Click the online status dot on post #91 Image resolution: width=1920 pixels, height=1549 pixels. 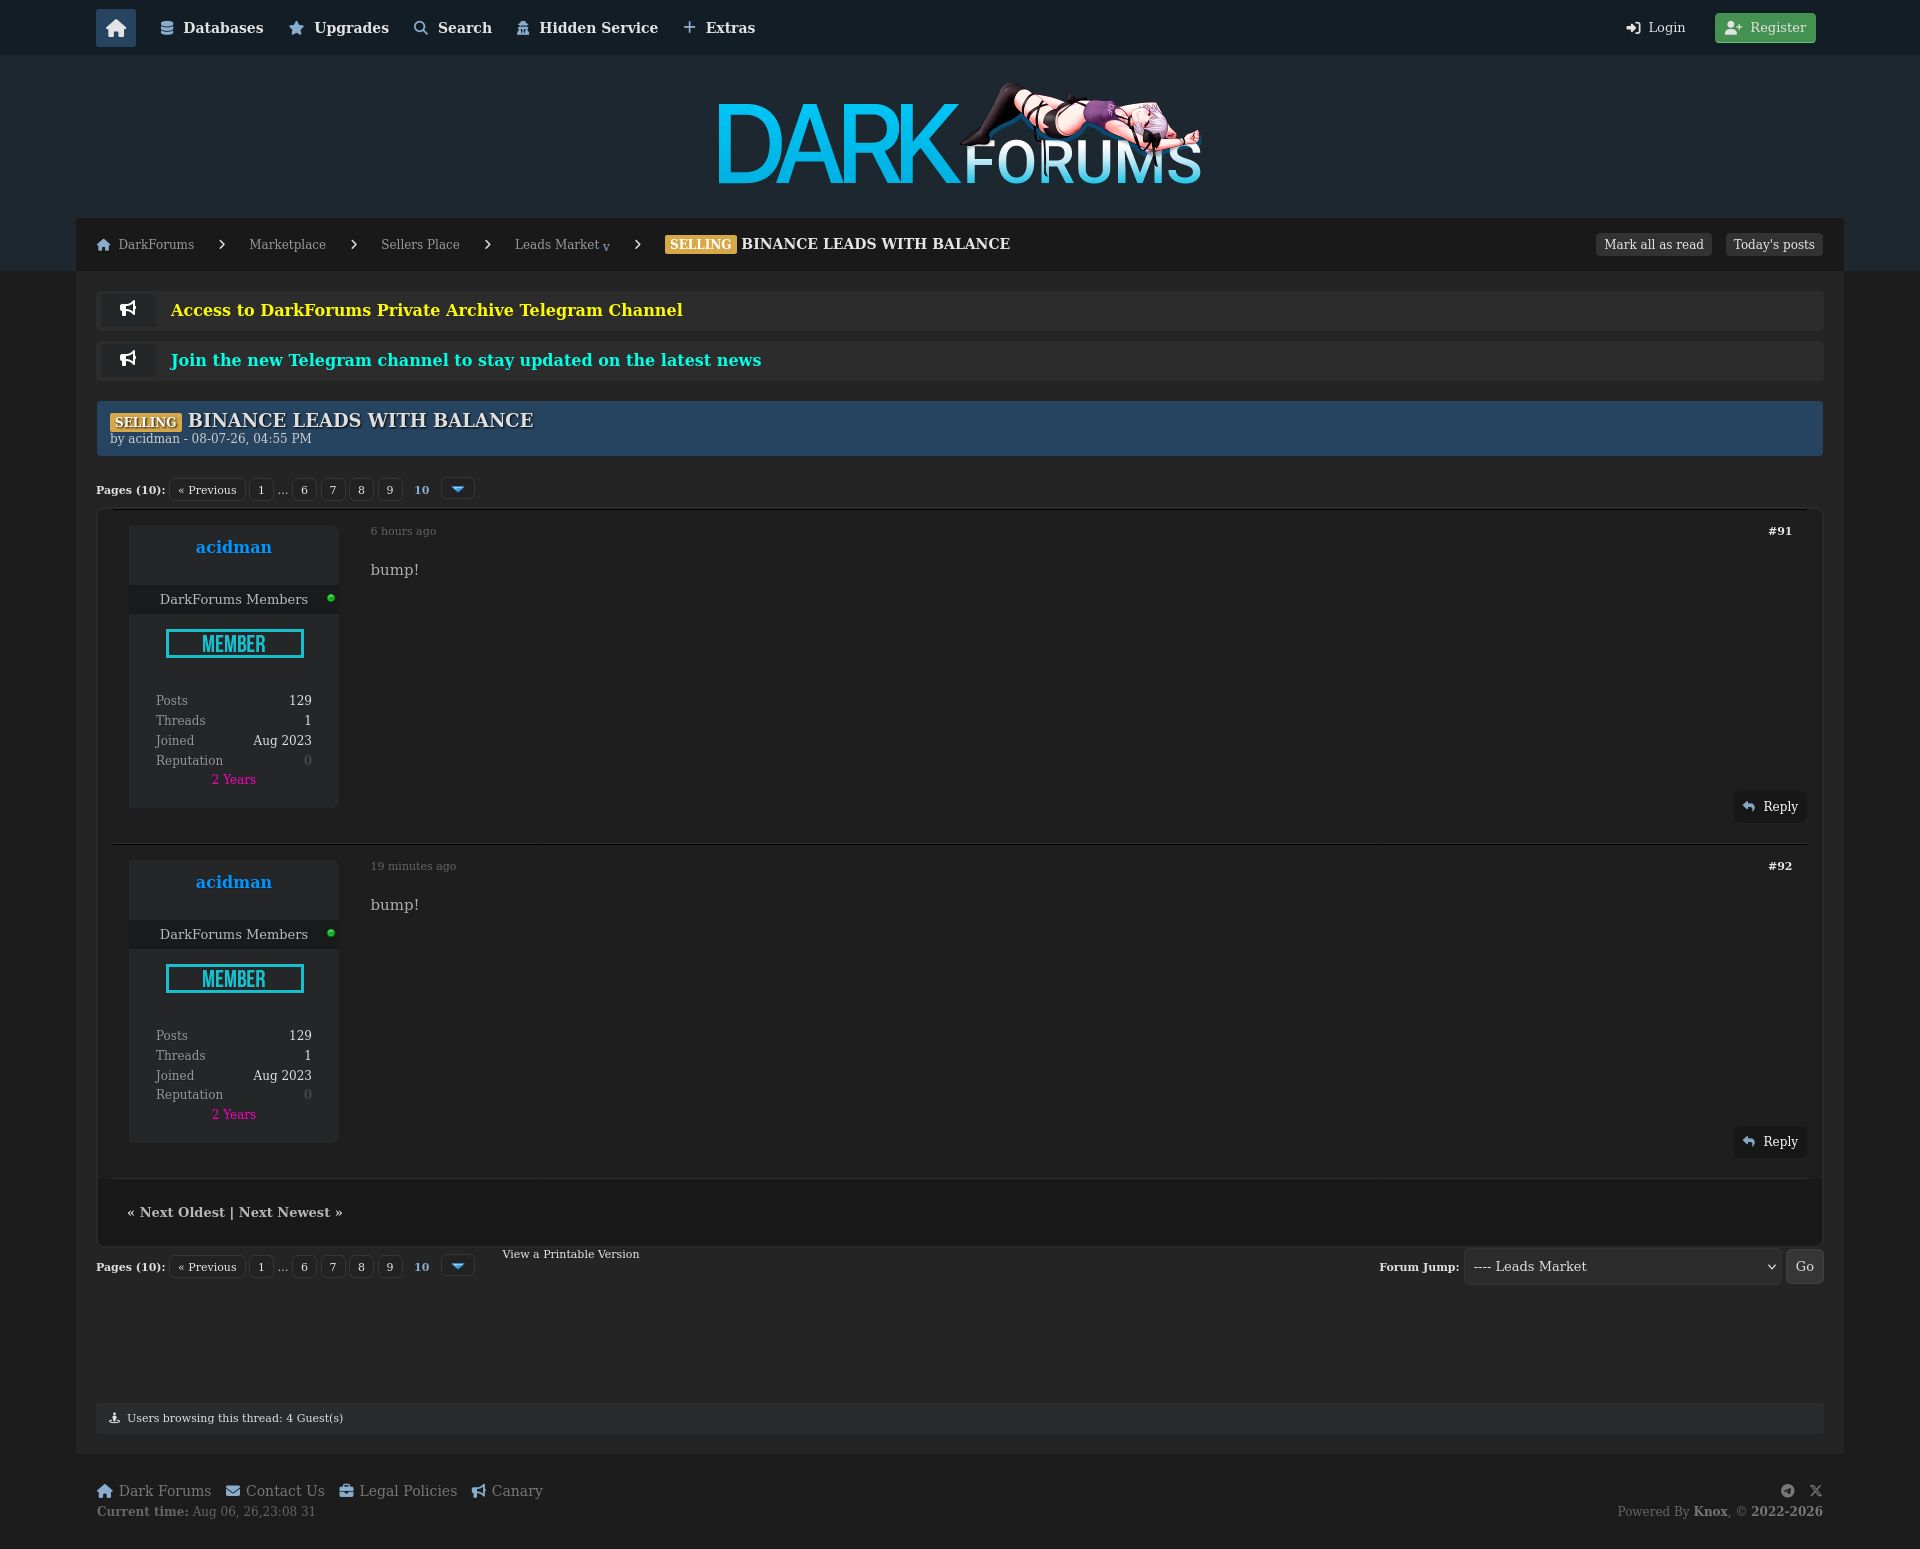pyautogui.click(x=331, y=598)
